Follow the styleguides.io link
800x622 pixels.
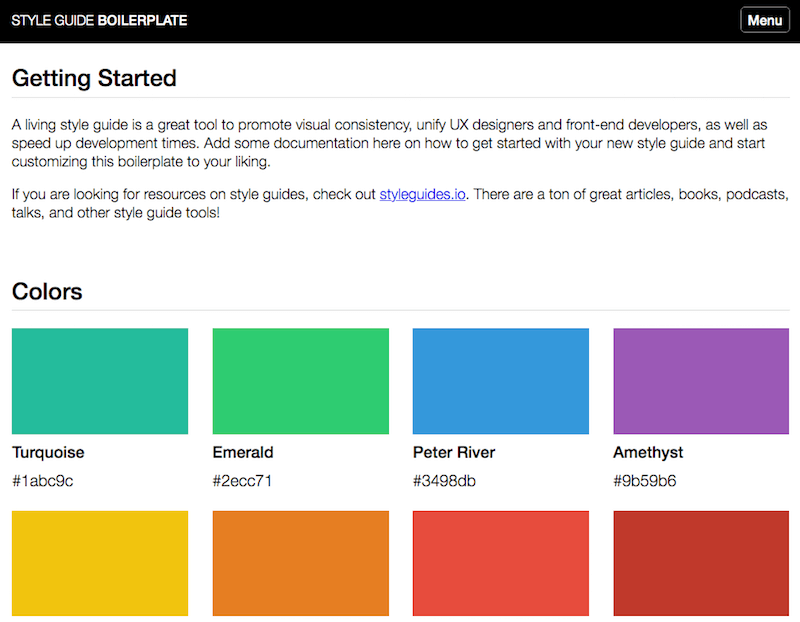[x=422, y=194]
